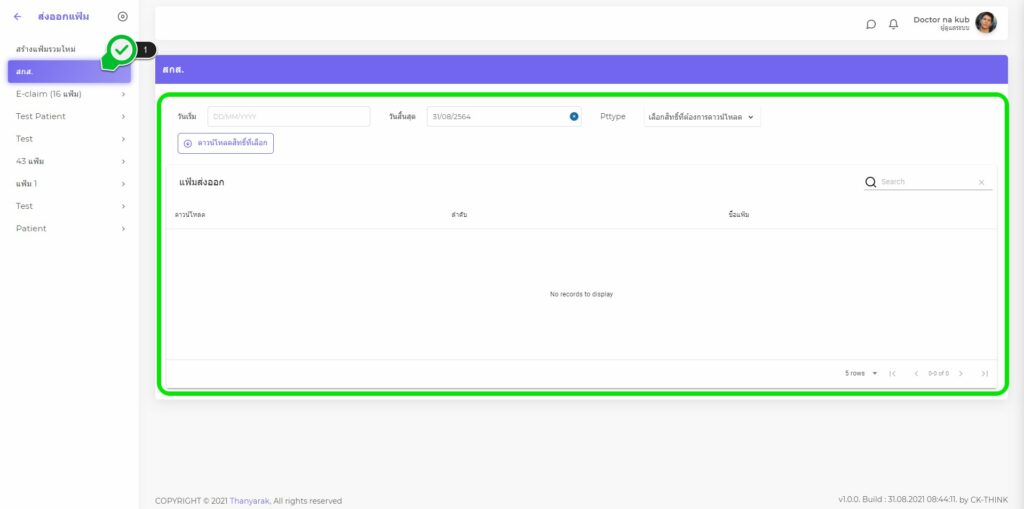Open the notifications bell
Image resolution: width=1024 pixels, height=509 pixels.
point(894,24)
